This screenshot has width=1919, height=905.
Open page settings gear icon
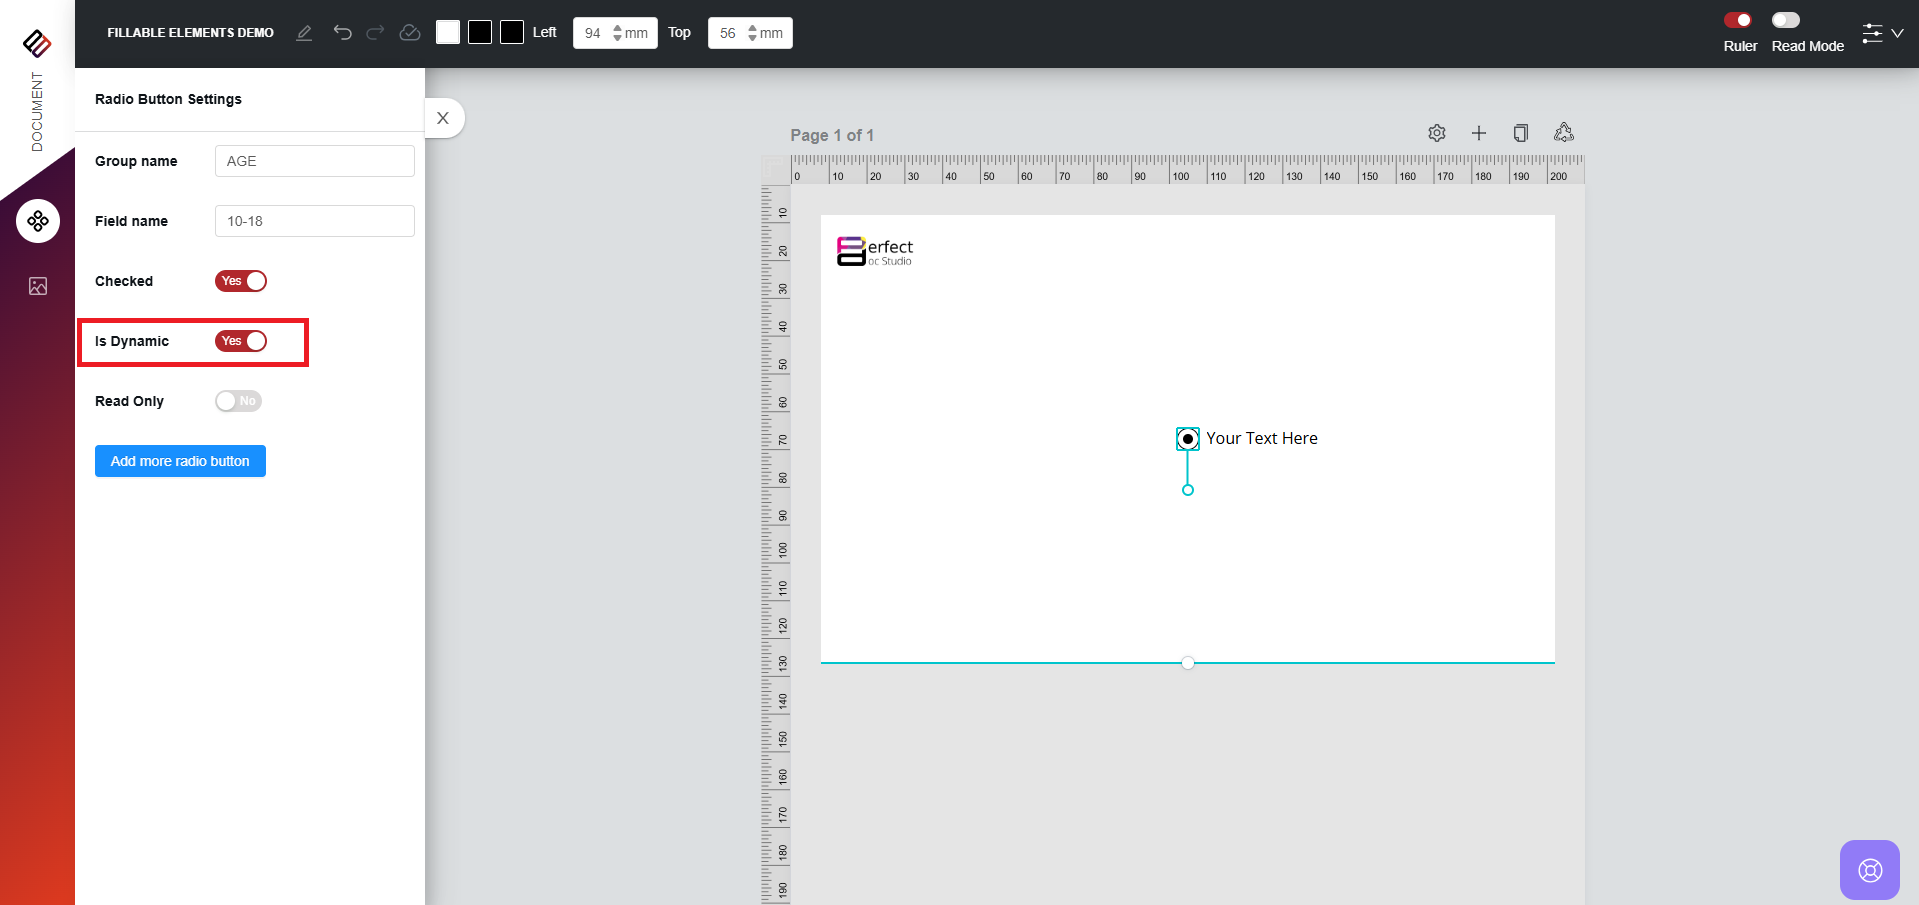[1437, 133]
